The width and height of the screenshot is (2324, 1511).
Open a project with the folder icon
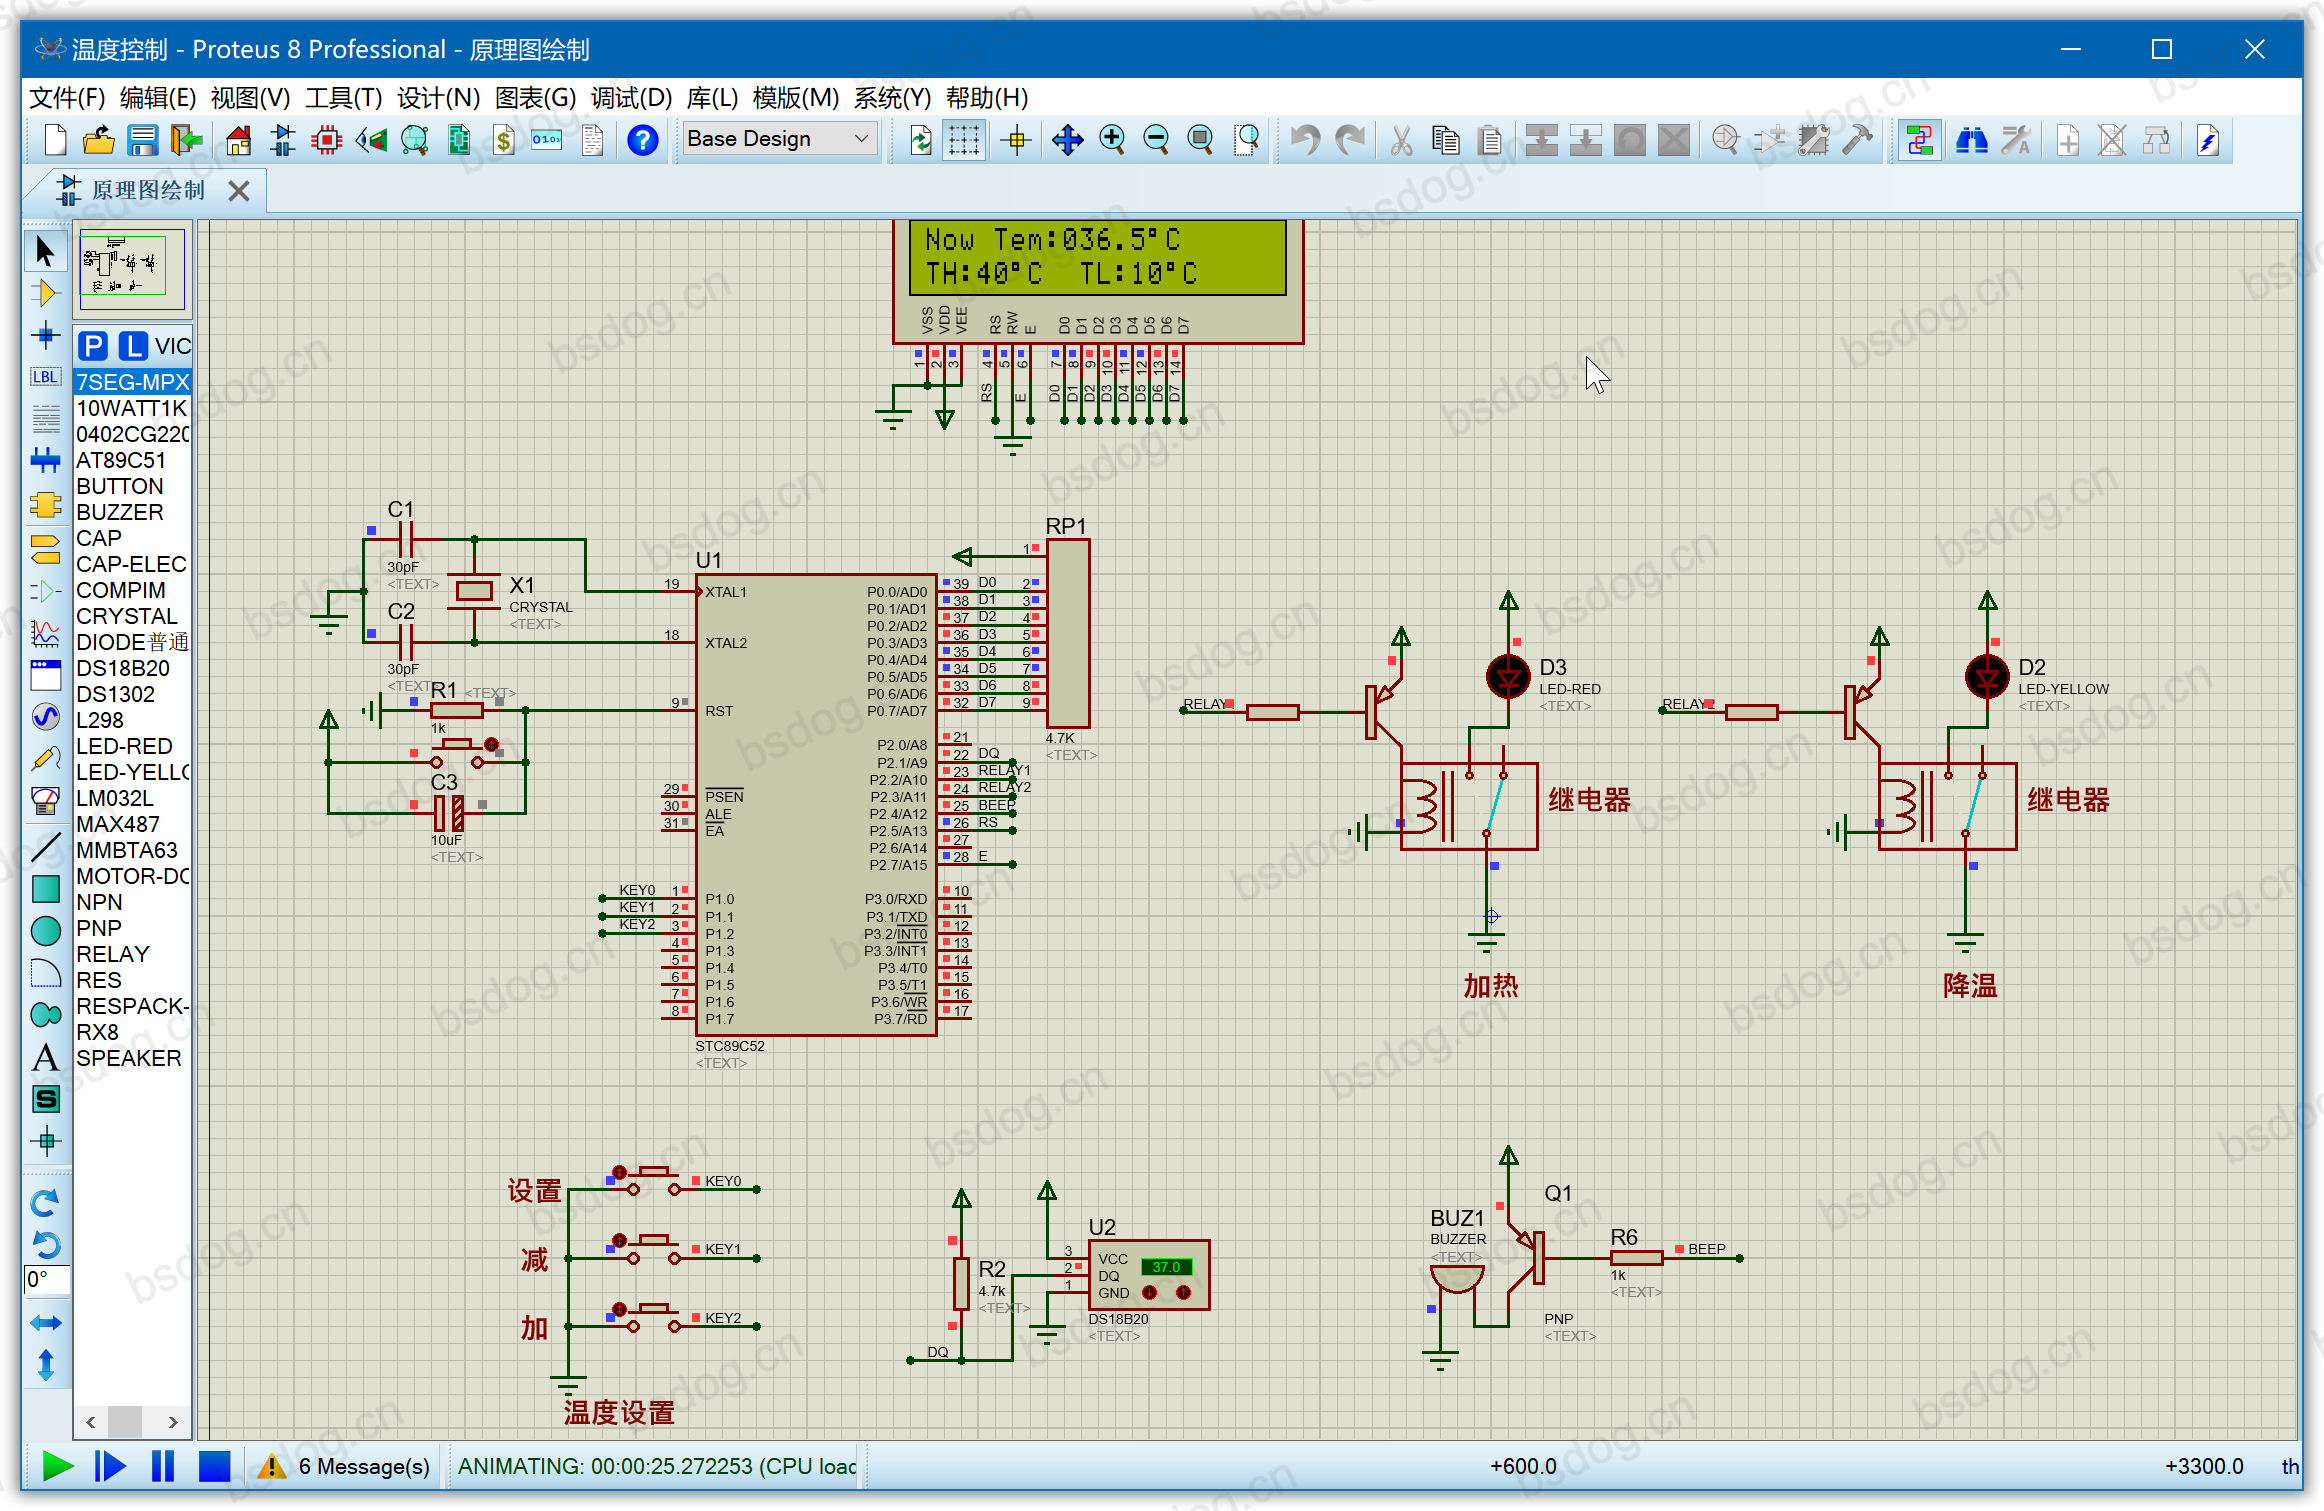(x=98, y=140)
